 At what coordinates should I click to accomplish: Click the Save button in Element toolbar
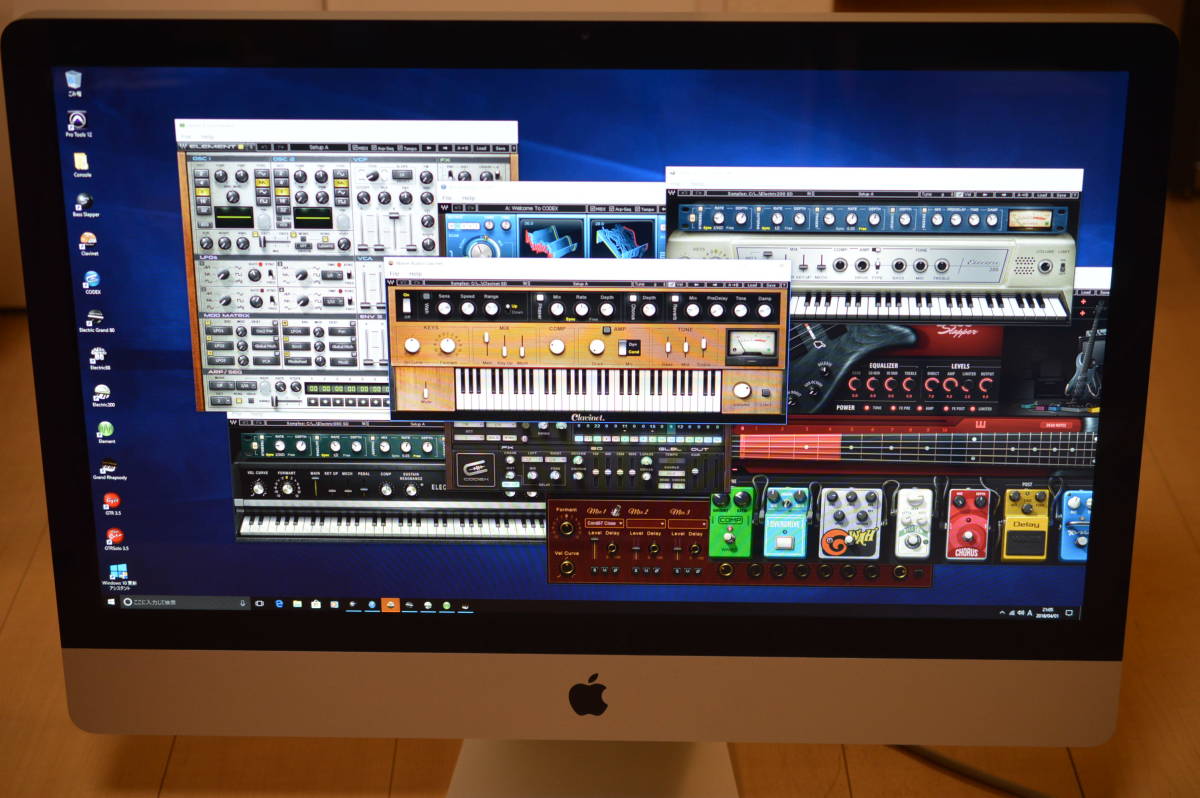point(503,147)
